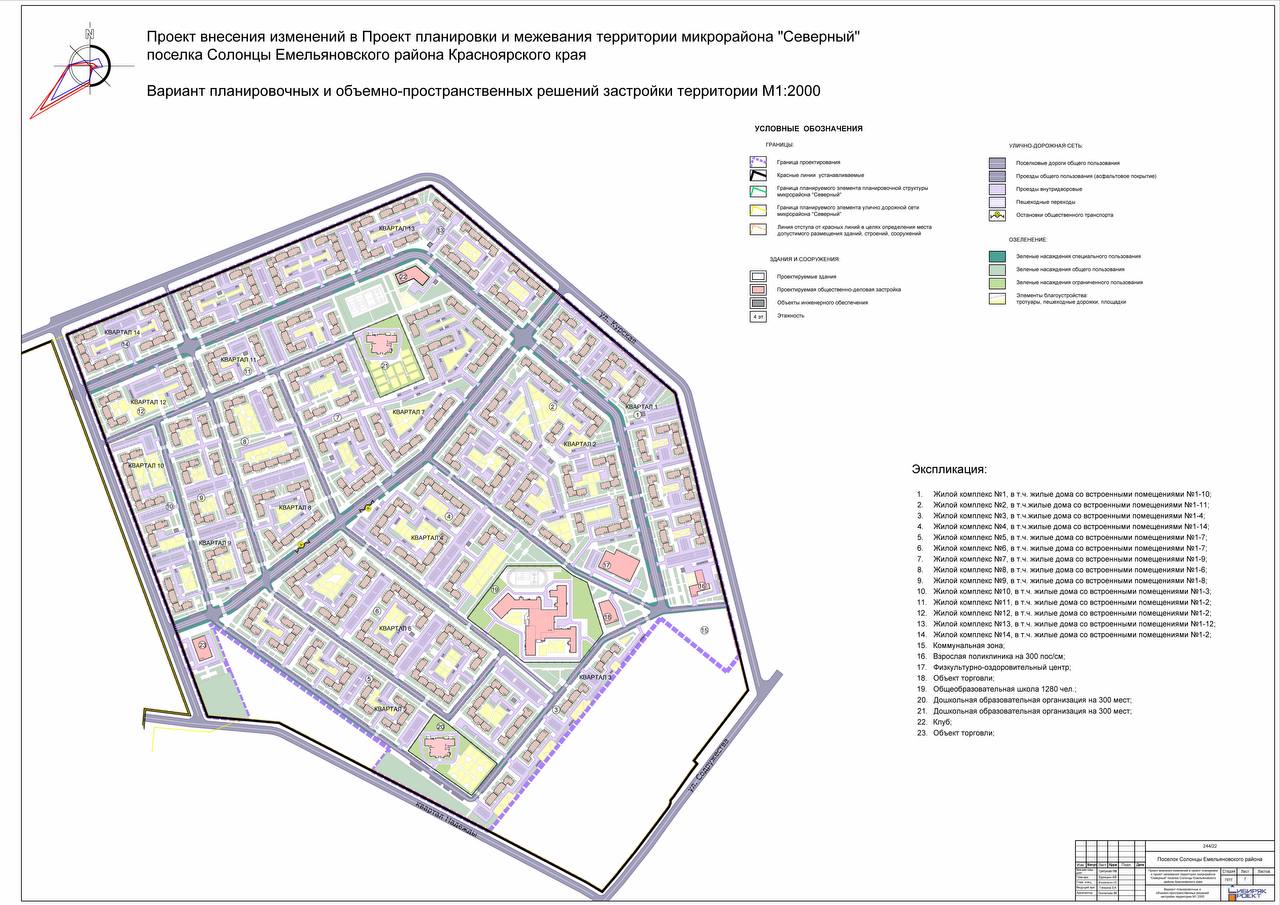Image resolution: width=1280 pixels, height=905 pixels.
Task: Click explication row 4 'Жилой комплекс №4'
Action: click(x=1065, y=526)
